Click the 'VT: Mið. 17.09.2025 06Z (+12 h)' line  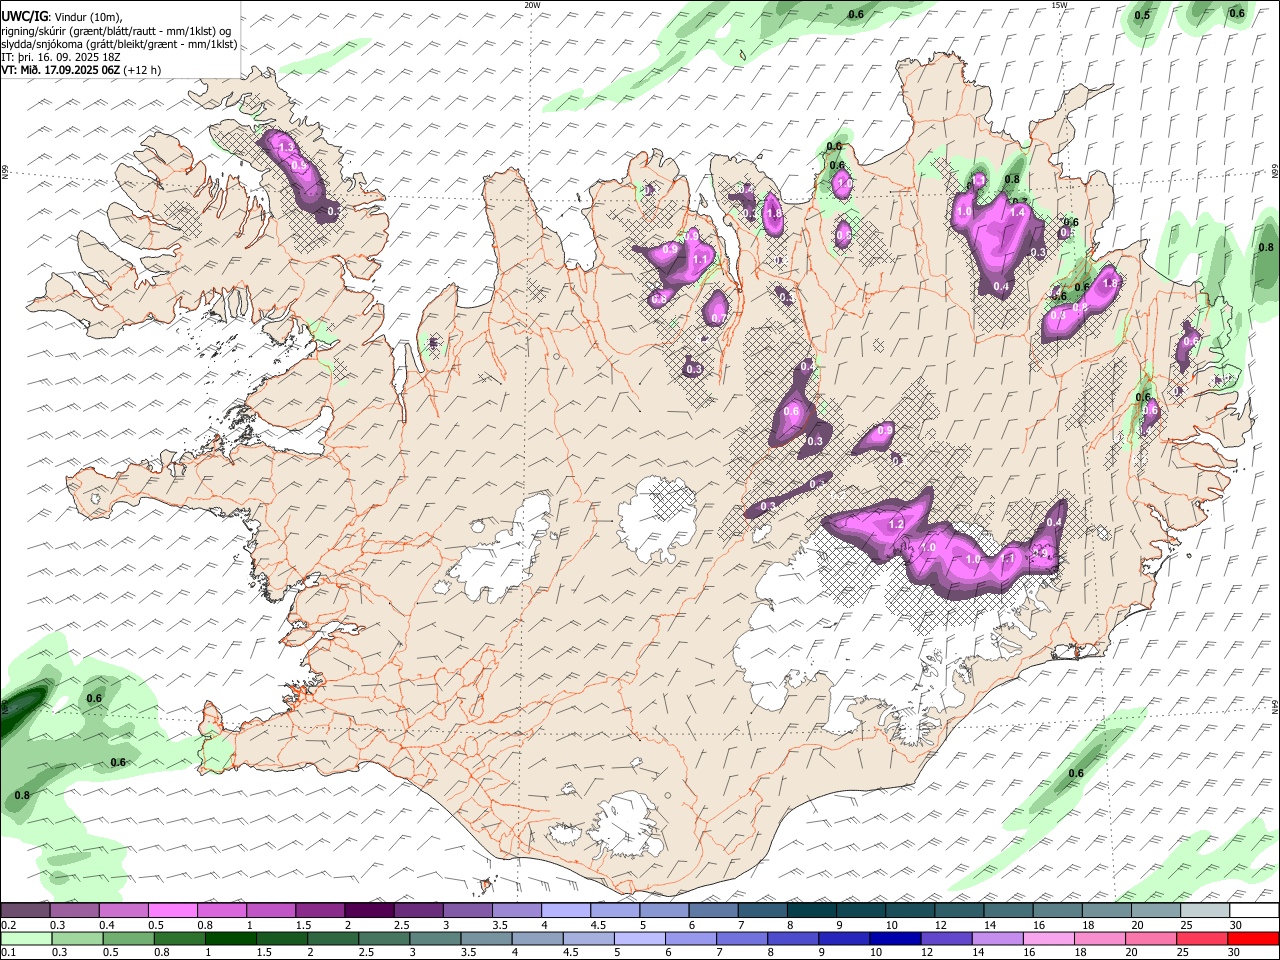(81, 70)
